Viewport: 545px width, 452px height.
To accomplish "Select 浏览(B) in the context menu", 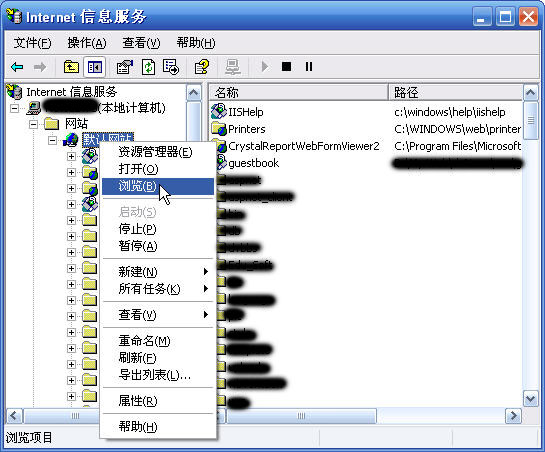I will pos(158,186).
